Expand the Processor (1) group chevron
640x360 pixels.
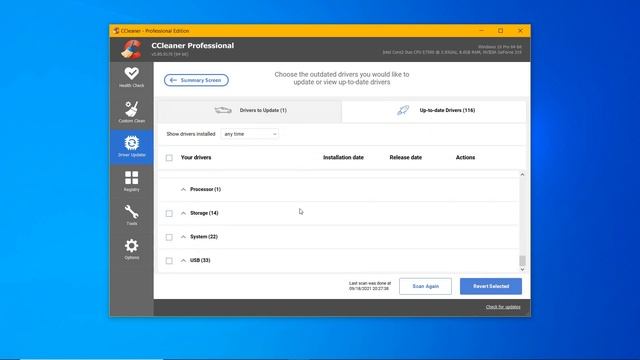[183, 189]
